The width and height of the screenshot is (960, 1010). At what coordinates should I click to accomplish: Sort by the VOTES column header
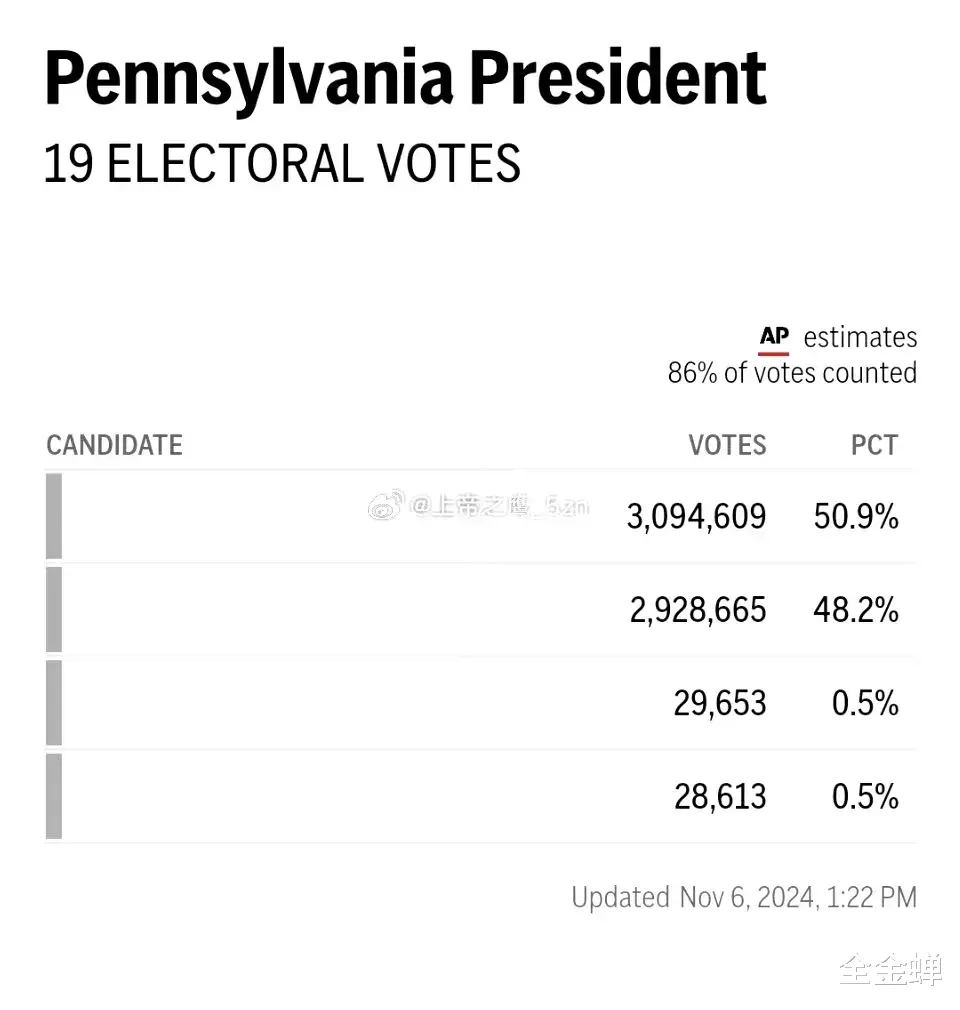point(727,445)
